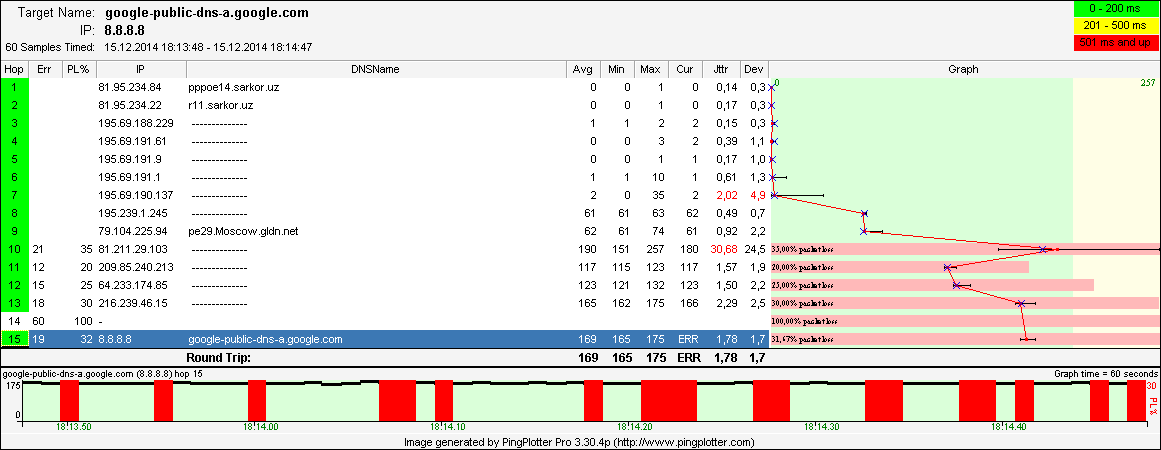Screen dimensions: 1161x450
Task: Click the Avg column header
Action: 583,70
